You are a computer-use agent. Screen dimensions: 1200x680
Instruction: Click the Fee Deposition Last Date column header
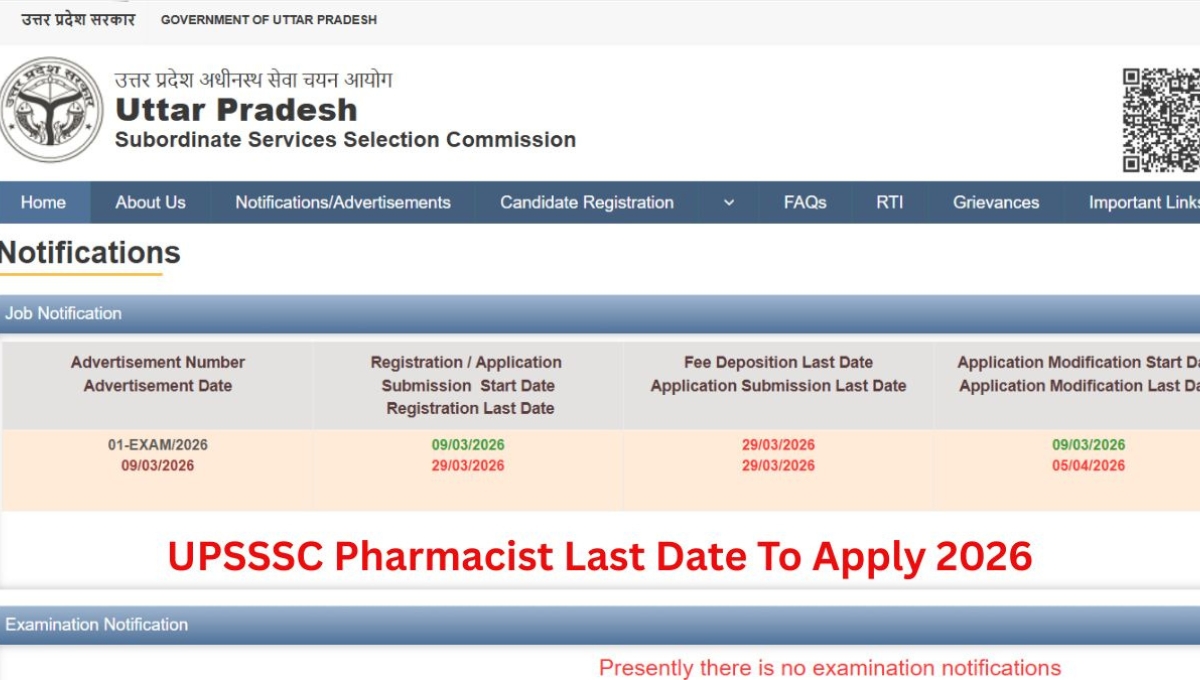(778, 362)
